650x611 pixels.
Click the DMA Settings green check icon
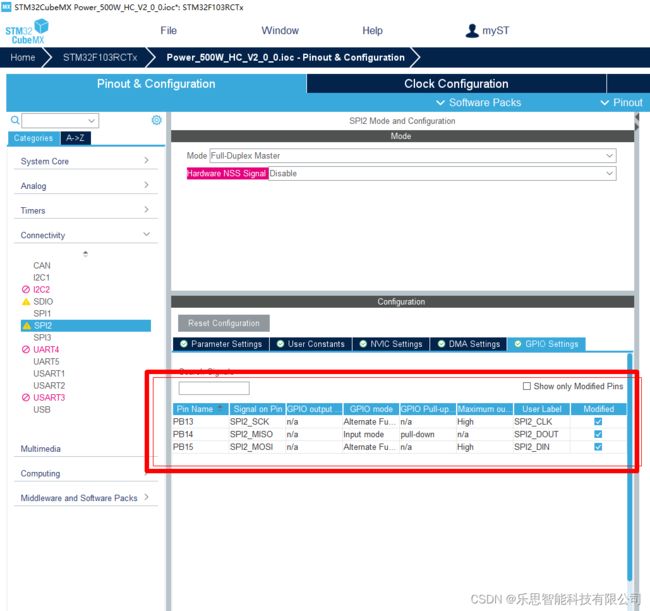441,344
